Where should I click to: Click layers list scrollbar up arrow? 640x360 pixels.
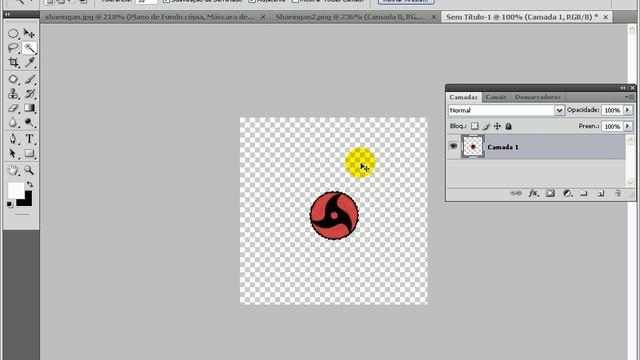pos(630,140)
